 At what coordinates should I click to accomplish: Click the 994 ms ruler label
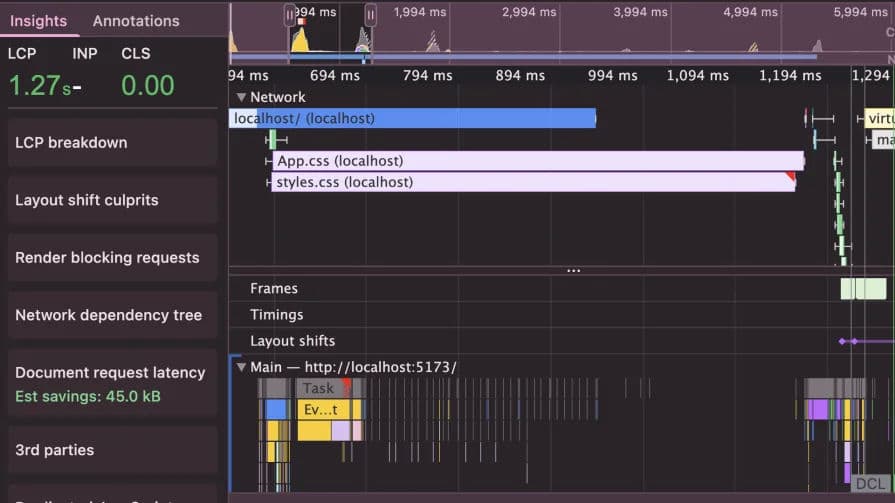tap(612, 75)
